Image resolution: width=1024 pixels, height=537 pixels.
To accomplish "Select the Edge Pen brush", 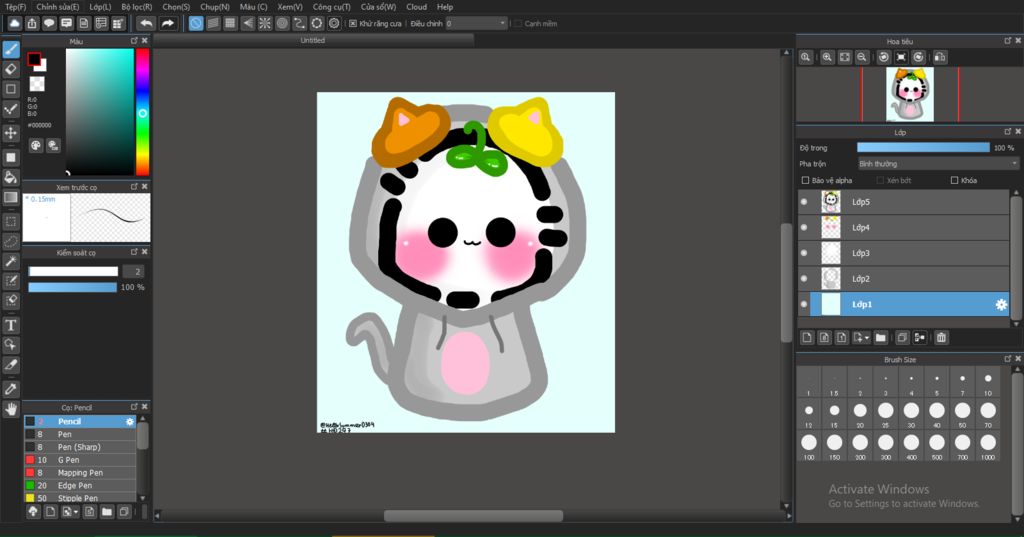I will pos(80,485).
